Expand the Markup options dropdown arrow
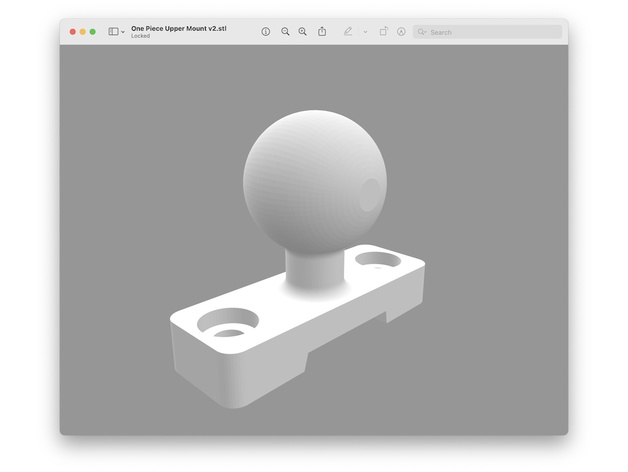Screen dimensions: 628x472 [x=365, y=32]
